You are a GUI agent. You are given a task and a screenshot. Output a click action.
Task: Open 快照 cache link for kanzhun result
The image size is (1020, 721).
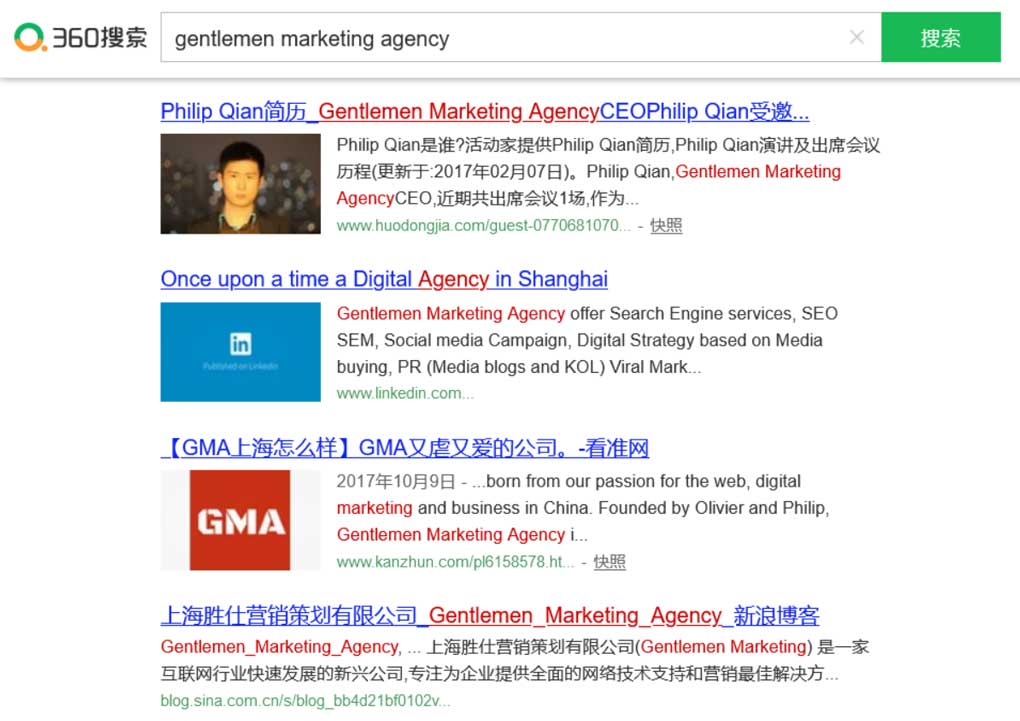click(x=610, y=562)
